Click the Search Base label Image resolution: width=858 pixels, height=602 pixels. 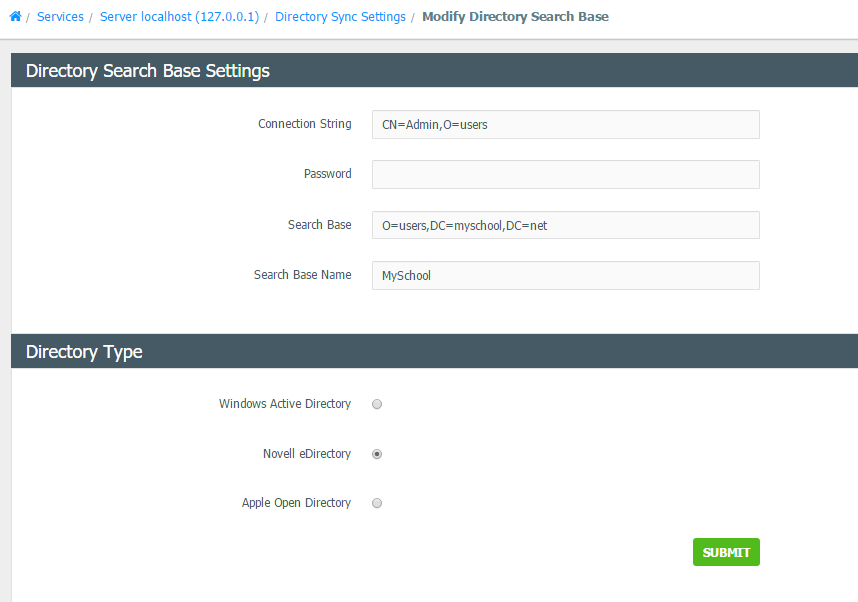click(x=320, y=225)
